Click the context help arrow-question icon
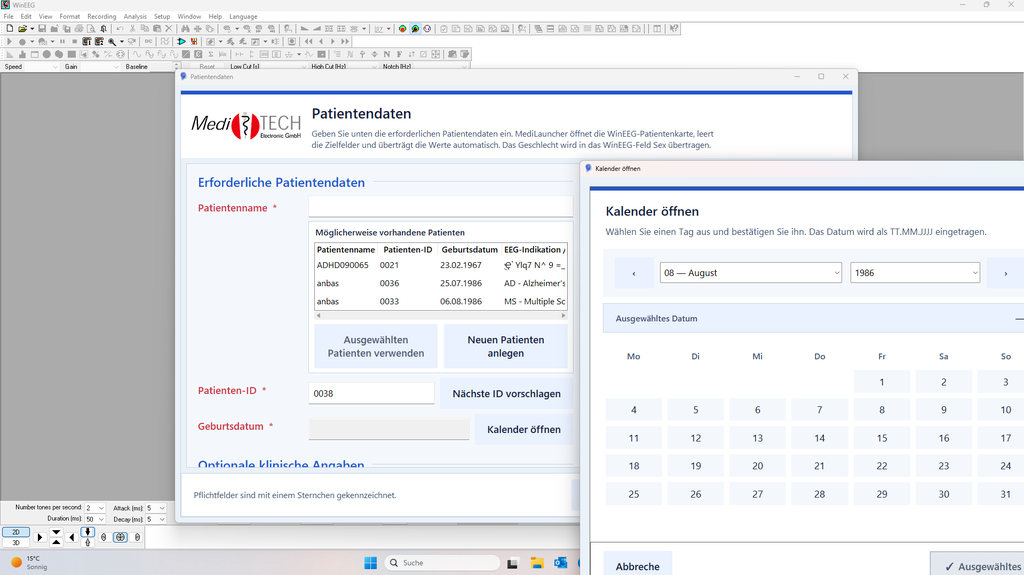1024x575 pixels. coord(674,28)
